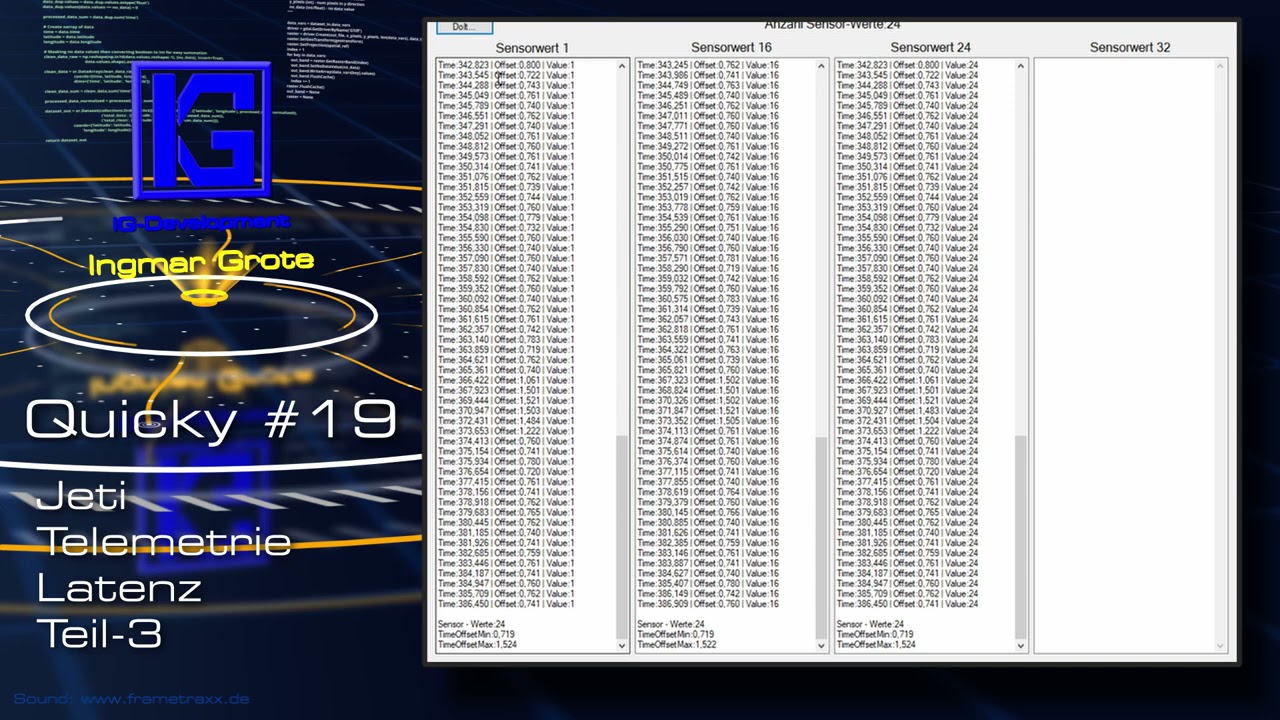
Task: Click TimeOffsetMax:1,524 in Sensorwert 1 list
Action: [x=477, y=645]
